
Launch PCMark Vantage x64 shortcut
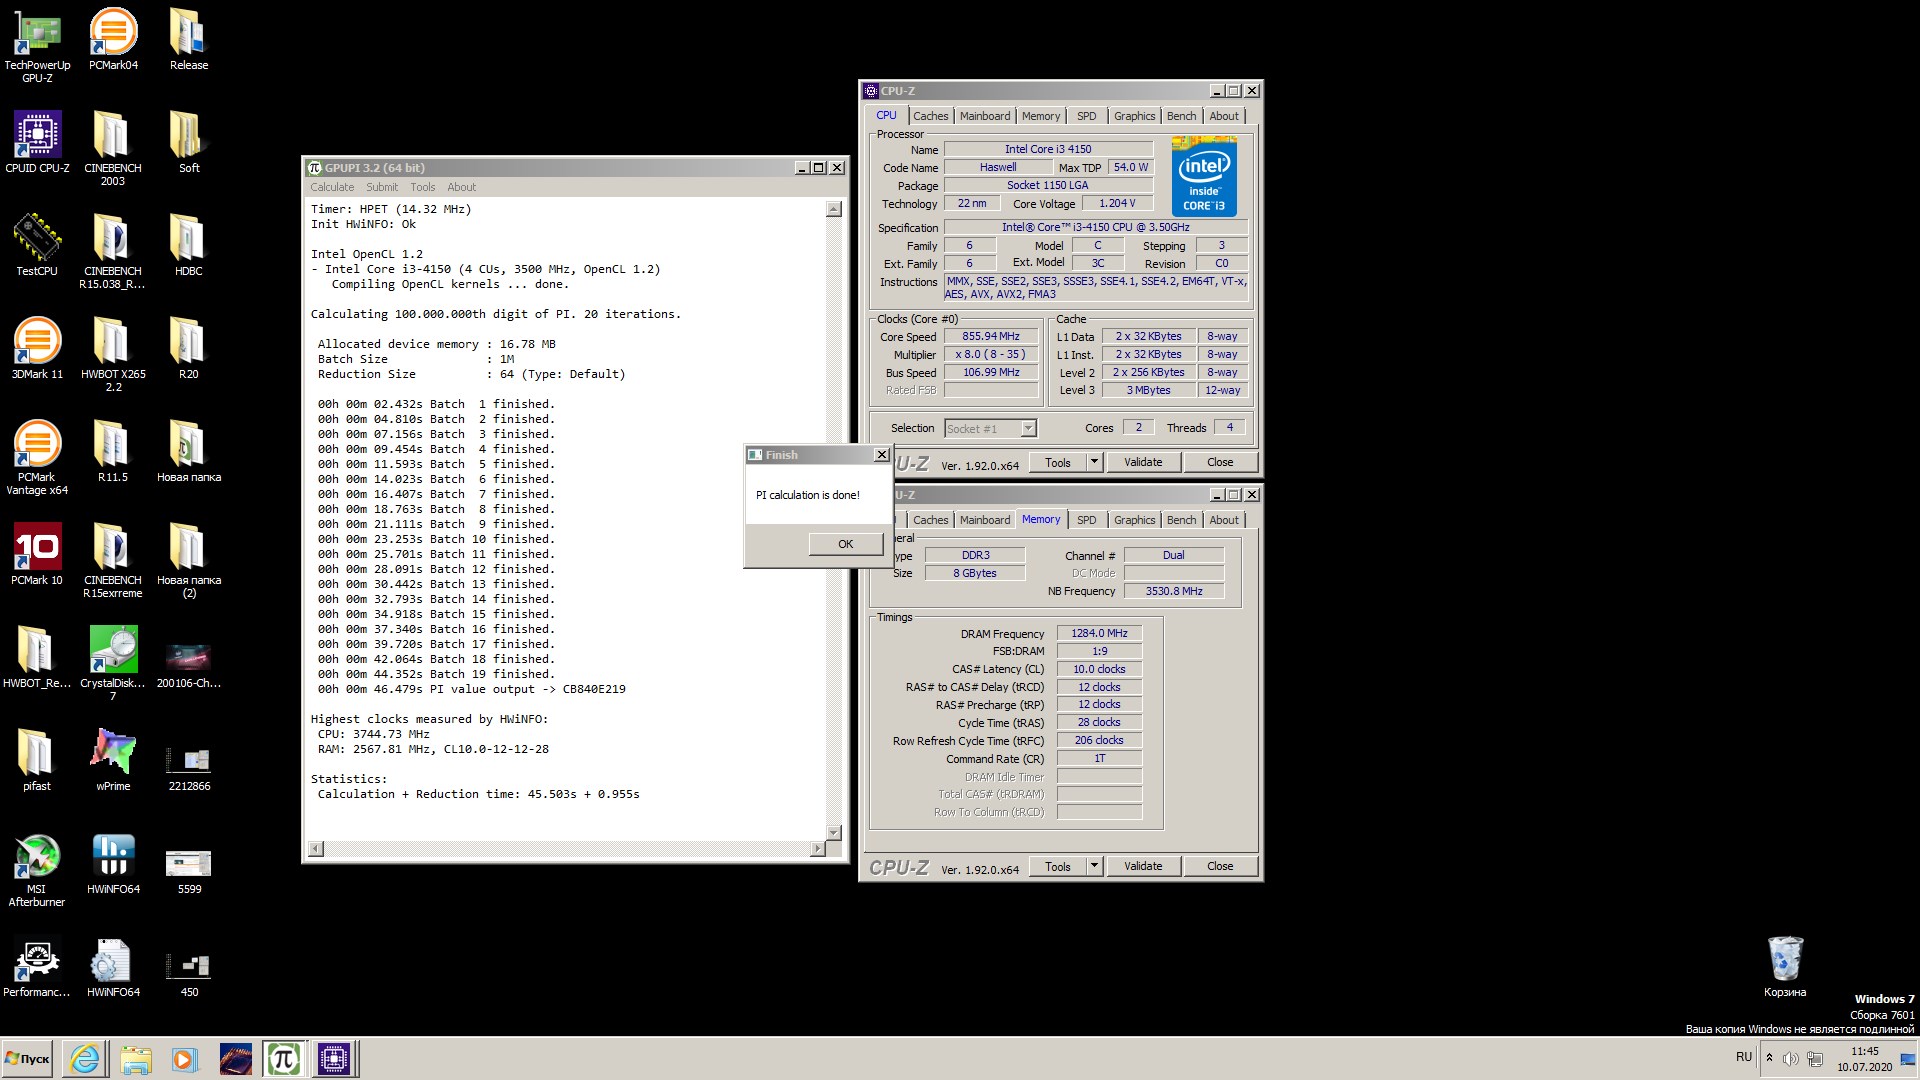37,456
